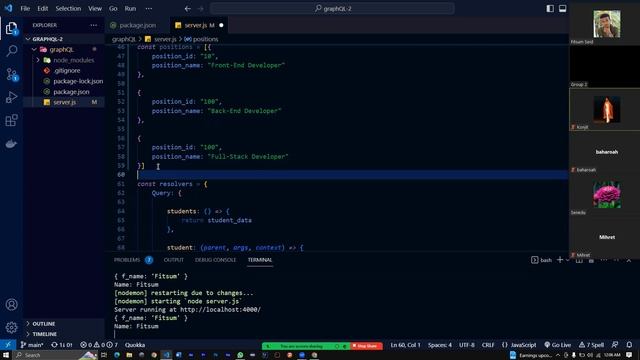Expand the OUTLINE section
The width and height of the screenshot is (640, 360).
(44, 324)
